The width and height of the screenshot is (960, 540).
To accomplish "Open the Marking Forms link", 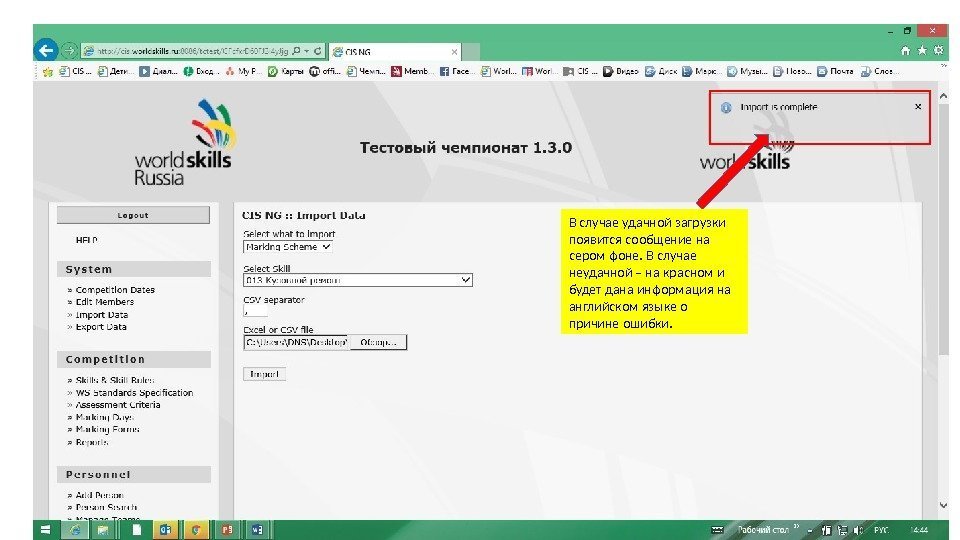I will (107, 429).
